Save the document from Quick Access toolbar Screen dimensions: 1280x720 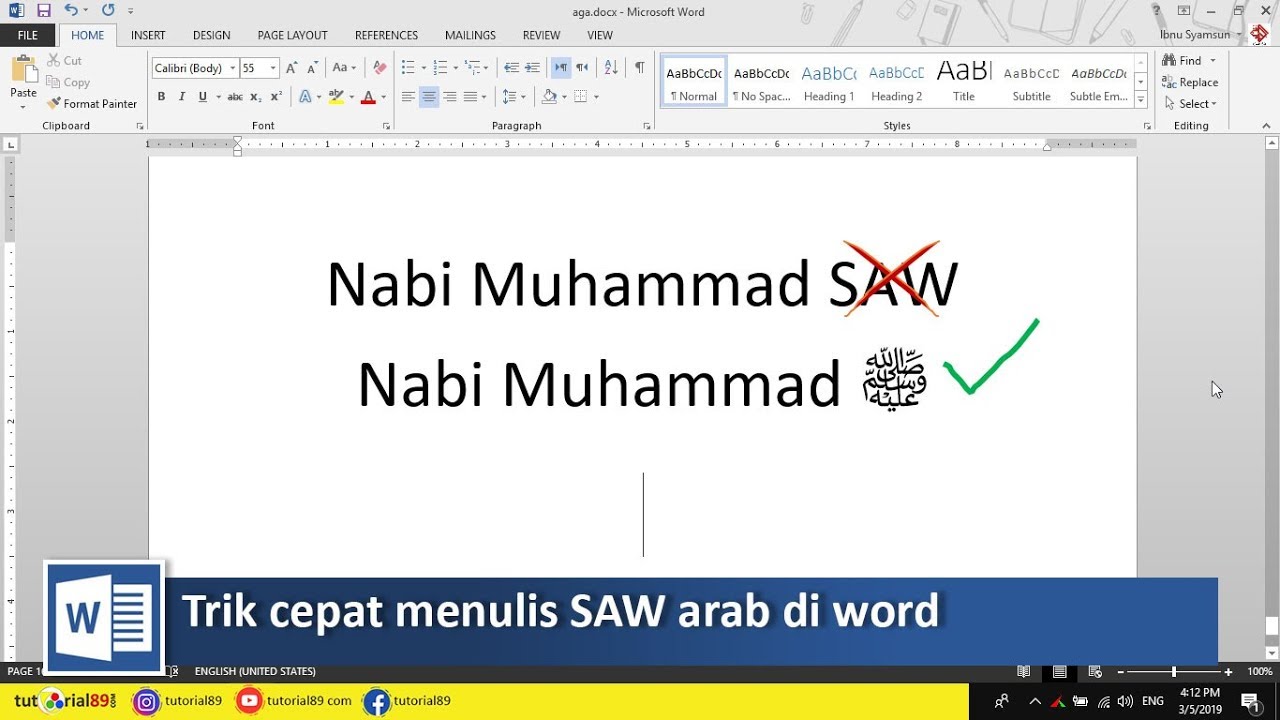tap(43, 11)
